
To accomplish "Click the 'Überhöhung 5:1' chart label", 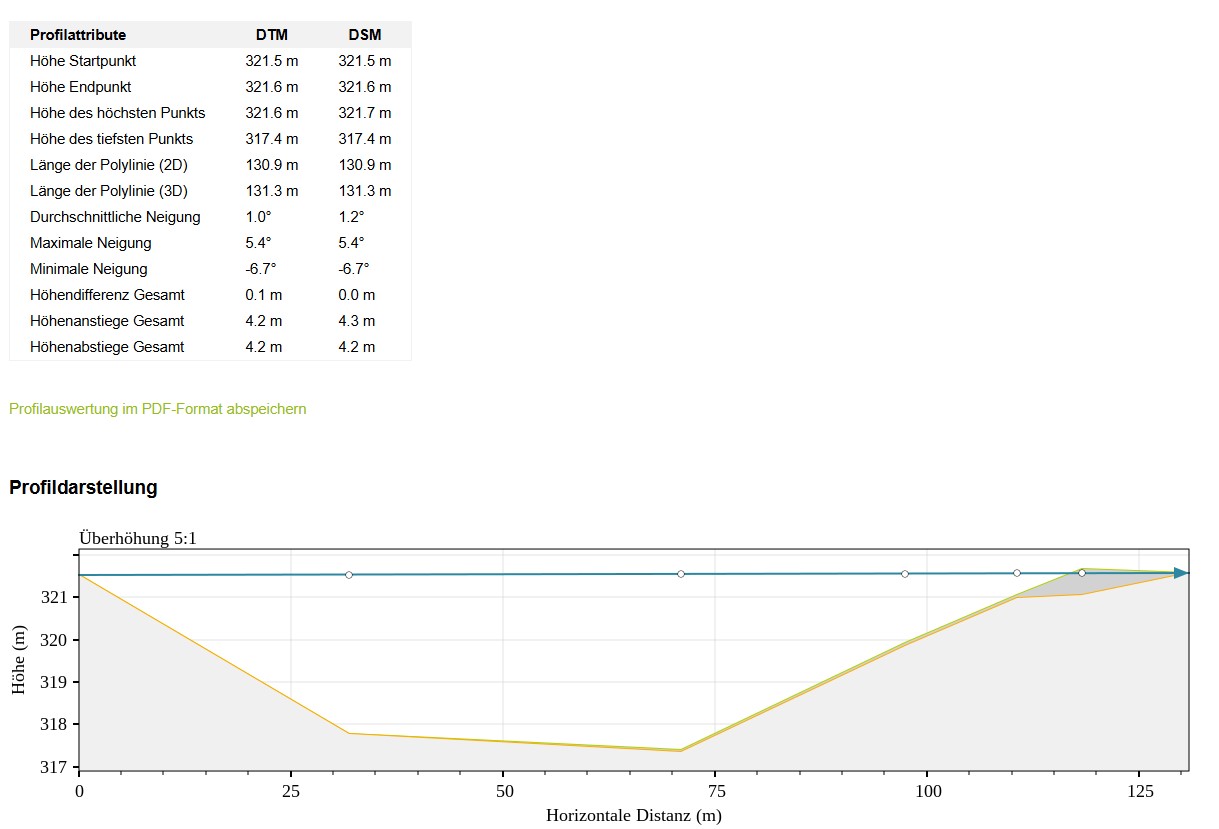I will pyautogui.click(x=138, y=539).
